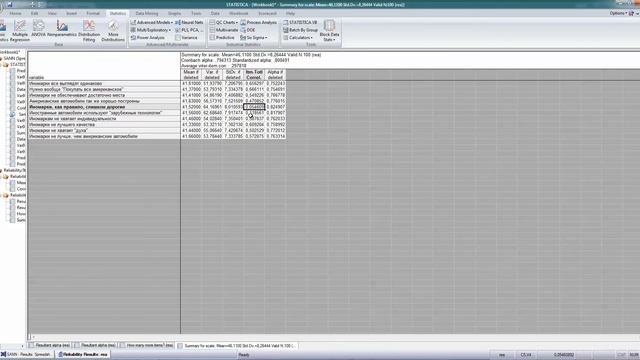Switch to the Edit ribbon tab
Viewport: 640px width, 360px height.
coord(34,13)
